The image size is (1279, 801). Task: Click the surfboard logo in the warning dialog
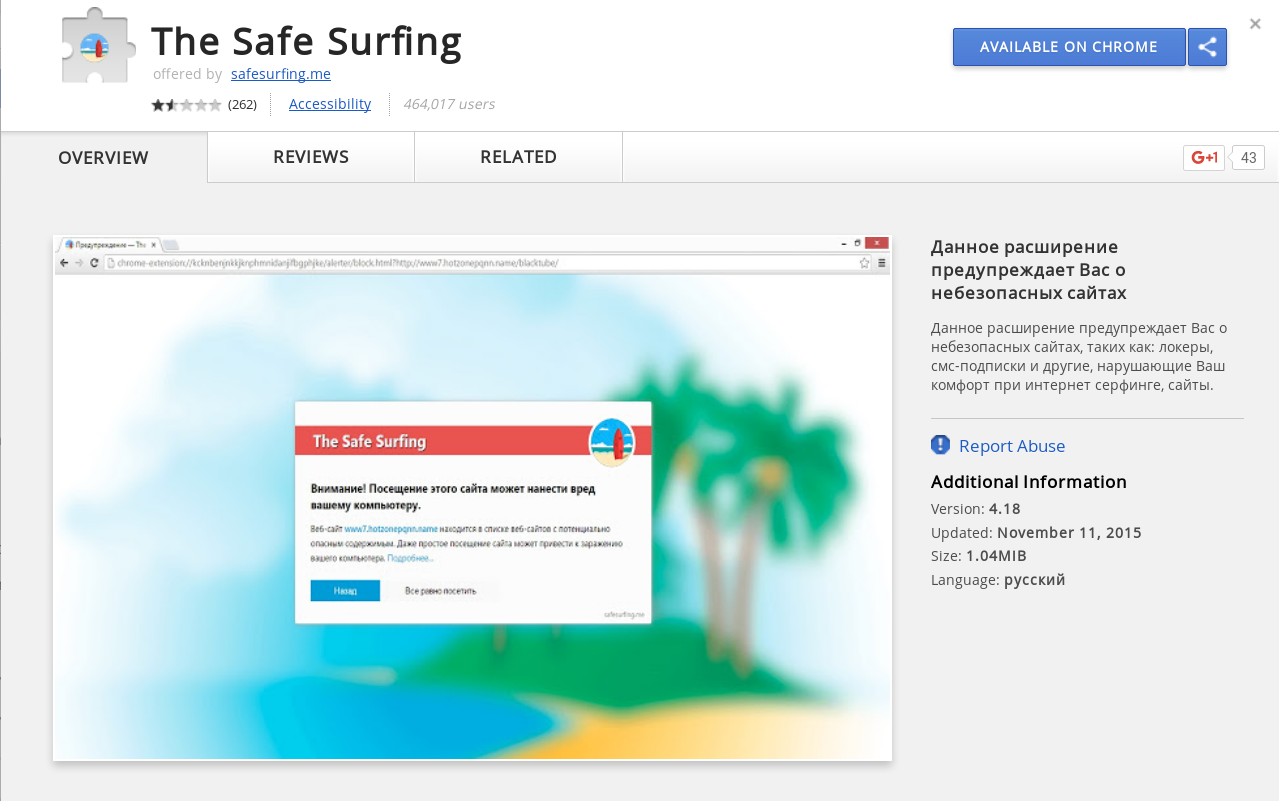pyautogui.click(x=613, y=442)
